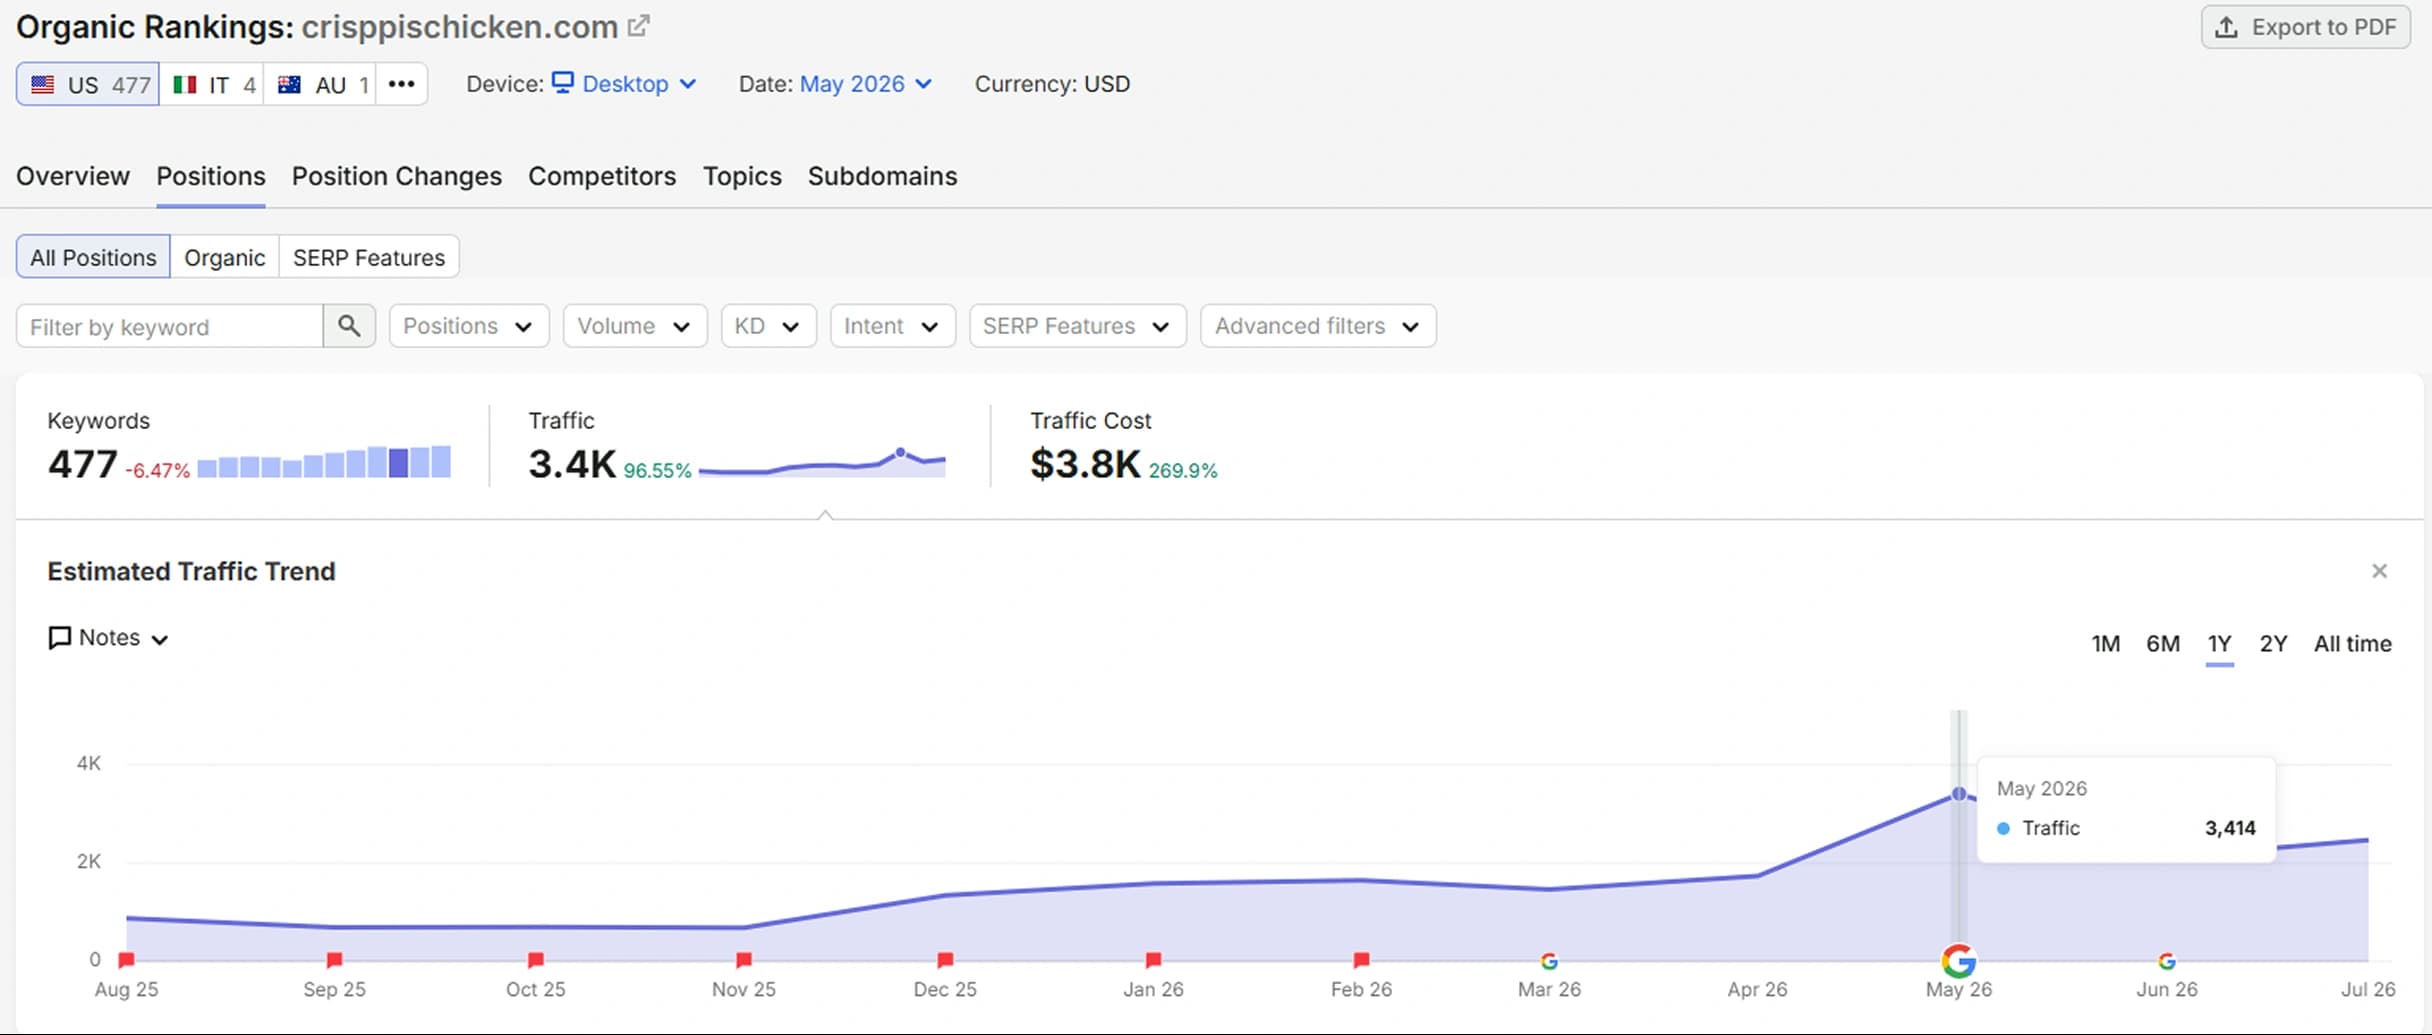Click the 269.9% traffic cost change
The image size is (2432, 1035).
coord(1183,470)
